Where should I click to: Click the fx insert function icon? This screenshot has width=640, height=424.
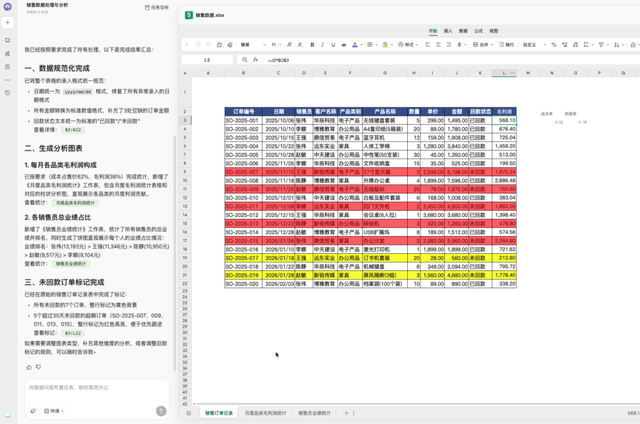point(256,60)
